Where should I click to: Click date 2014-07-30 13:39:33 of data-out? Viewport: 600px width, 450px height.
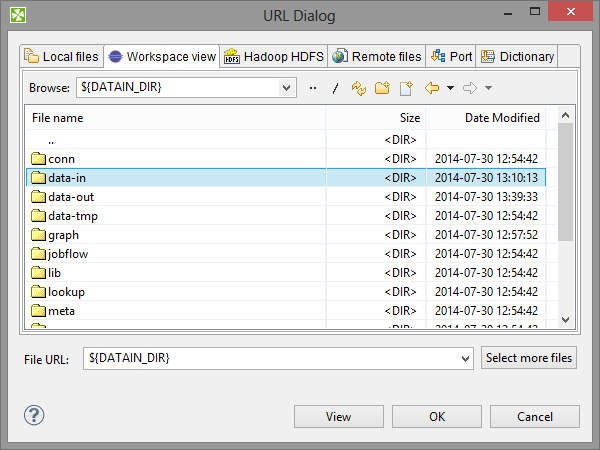click(486, 197)
